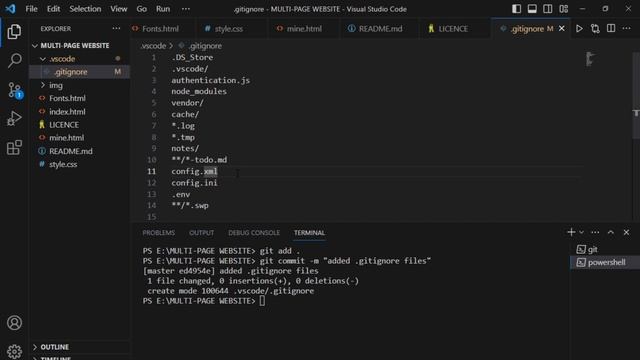This screenshot has width=640, height=360.
Task: Click .gitignore breadcrumb segment
Action: pos(205,46)
